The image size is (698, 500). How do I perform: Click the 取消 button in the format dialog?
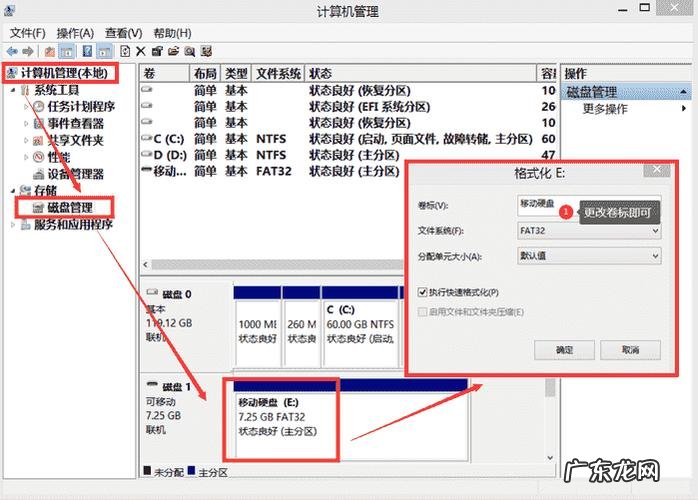pyautogui.click(x=630, y=350)
